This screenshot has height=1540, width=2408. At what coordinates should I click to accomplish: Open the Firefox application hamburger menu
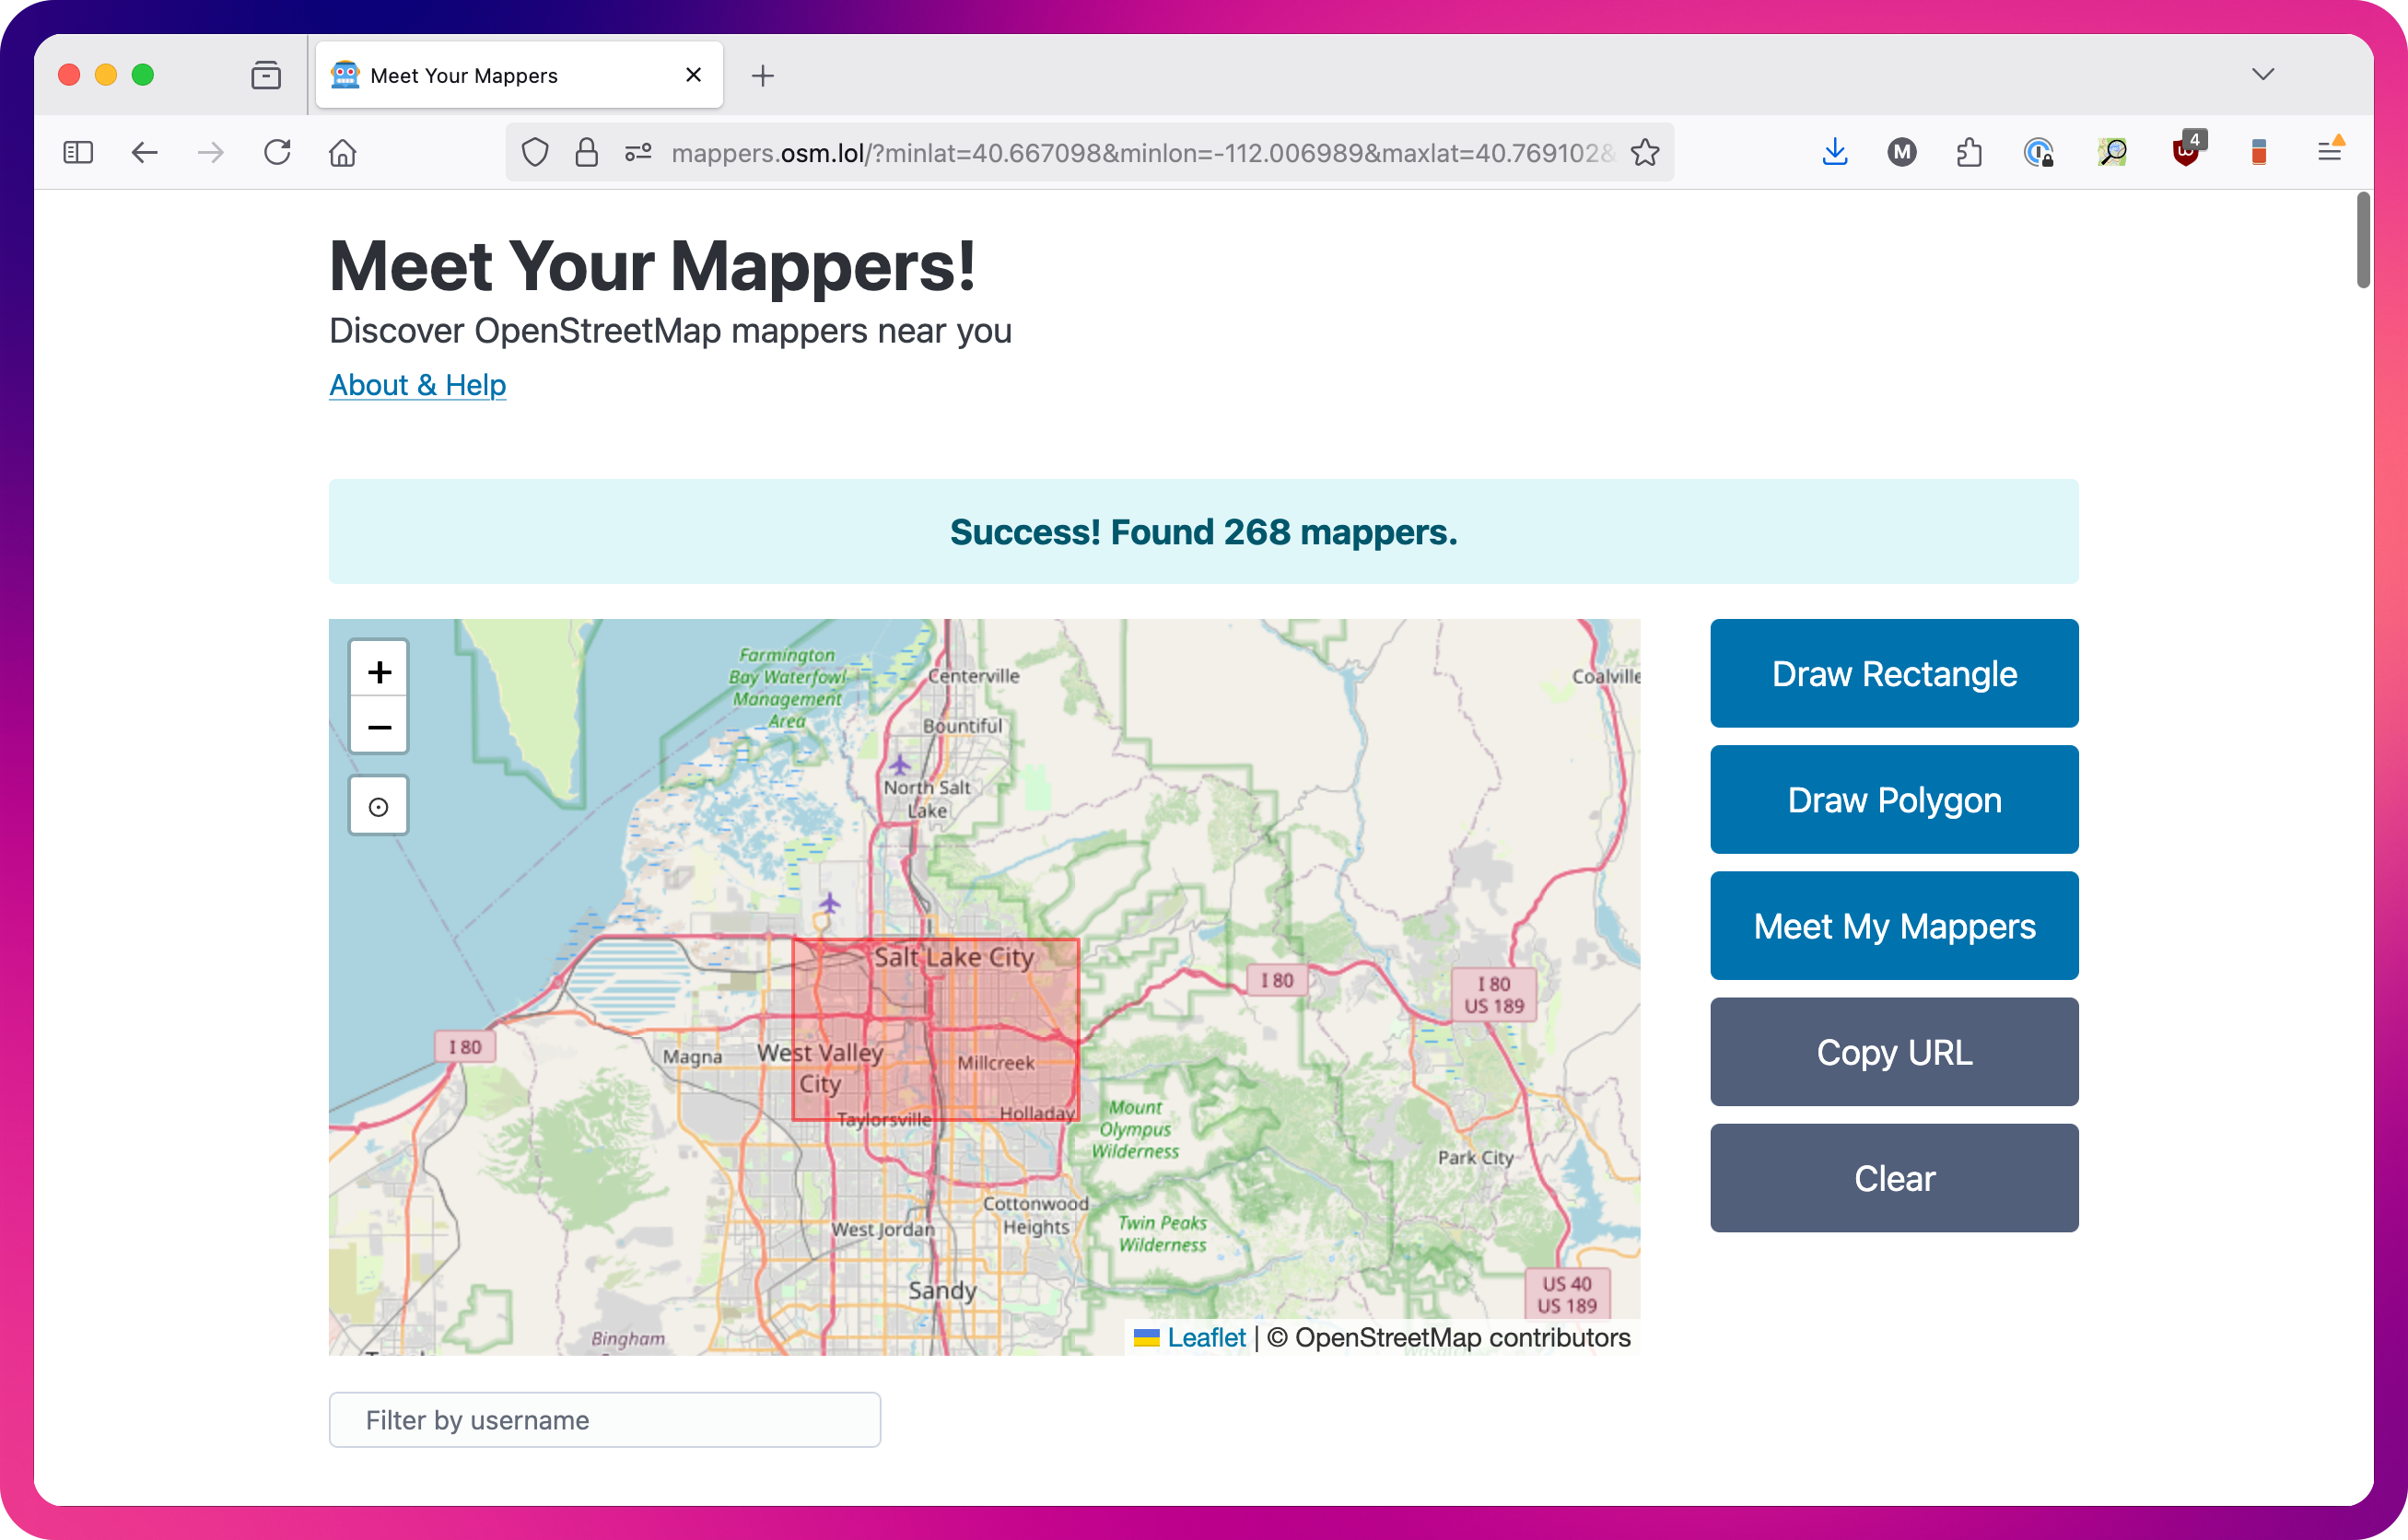[x=2329, y=152]
